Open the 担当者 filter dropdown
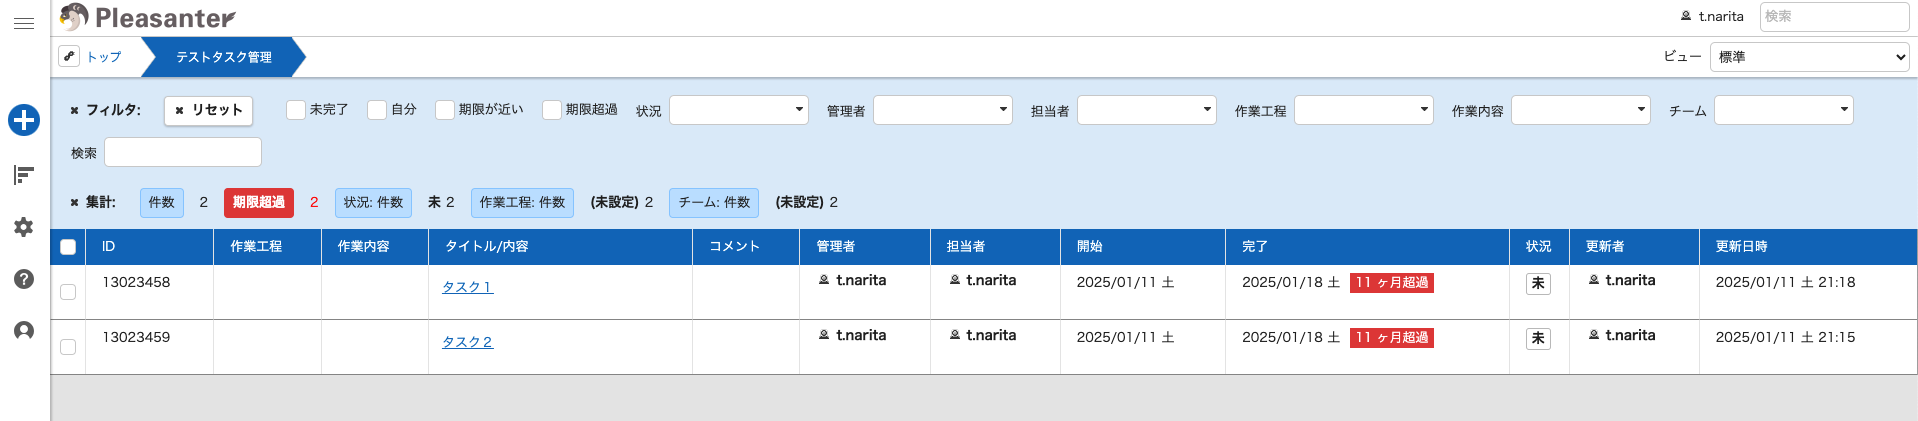This screenshot has width=1918, height=421. point(1147,110)
